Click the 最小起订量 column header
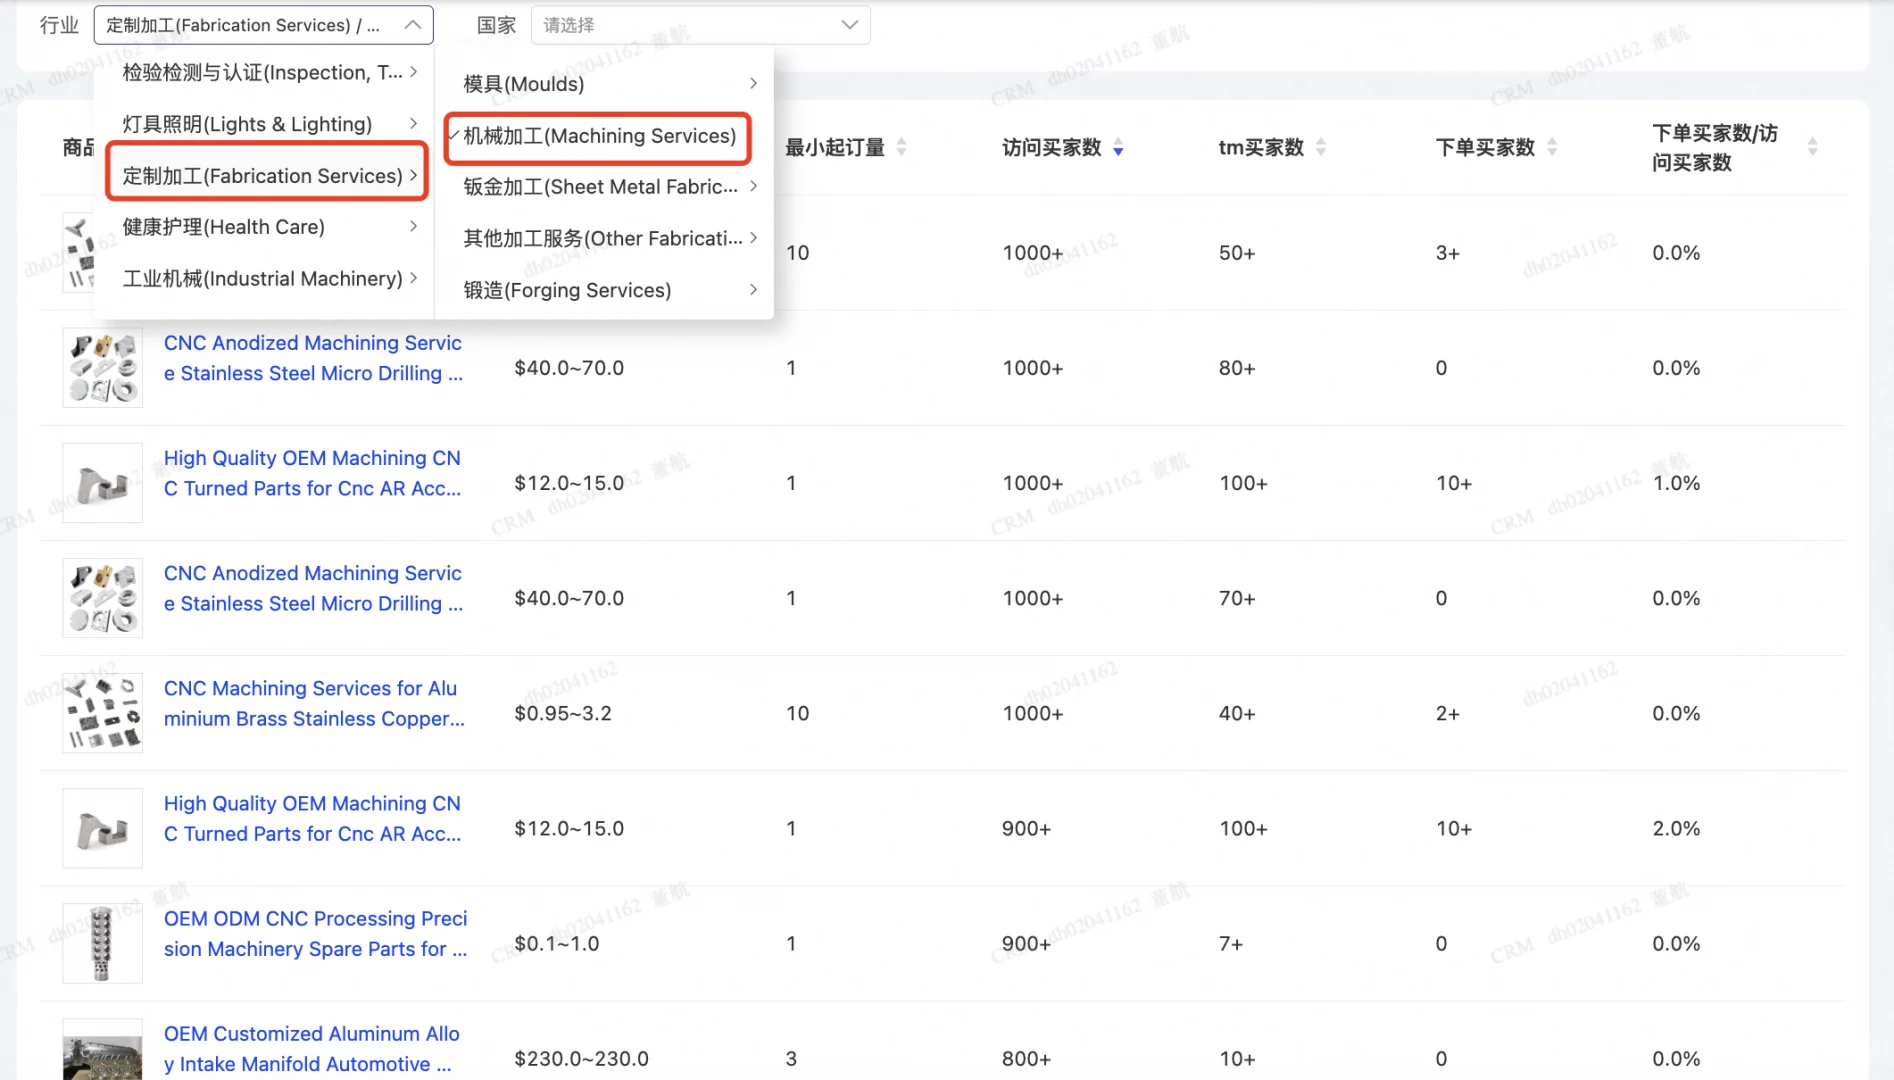This screenshot has width=1894, height=1080. (x=835, y=147)
